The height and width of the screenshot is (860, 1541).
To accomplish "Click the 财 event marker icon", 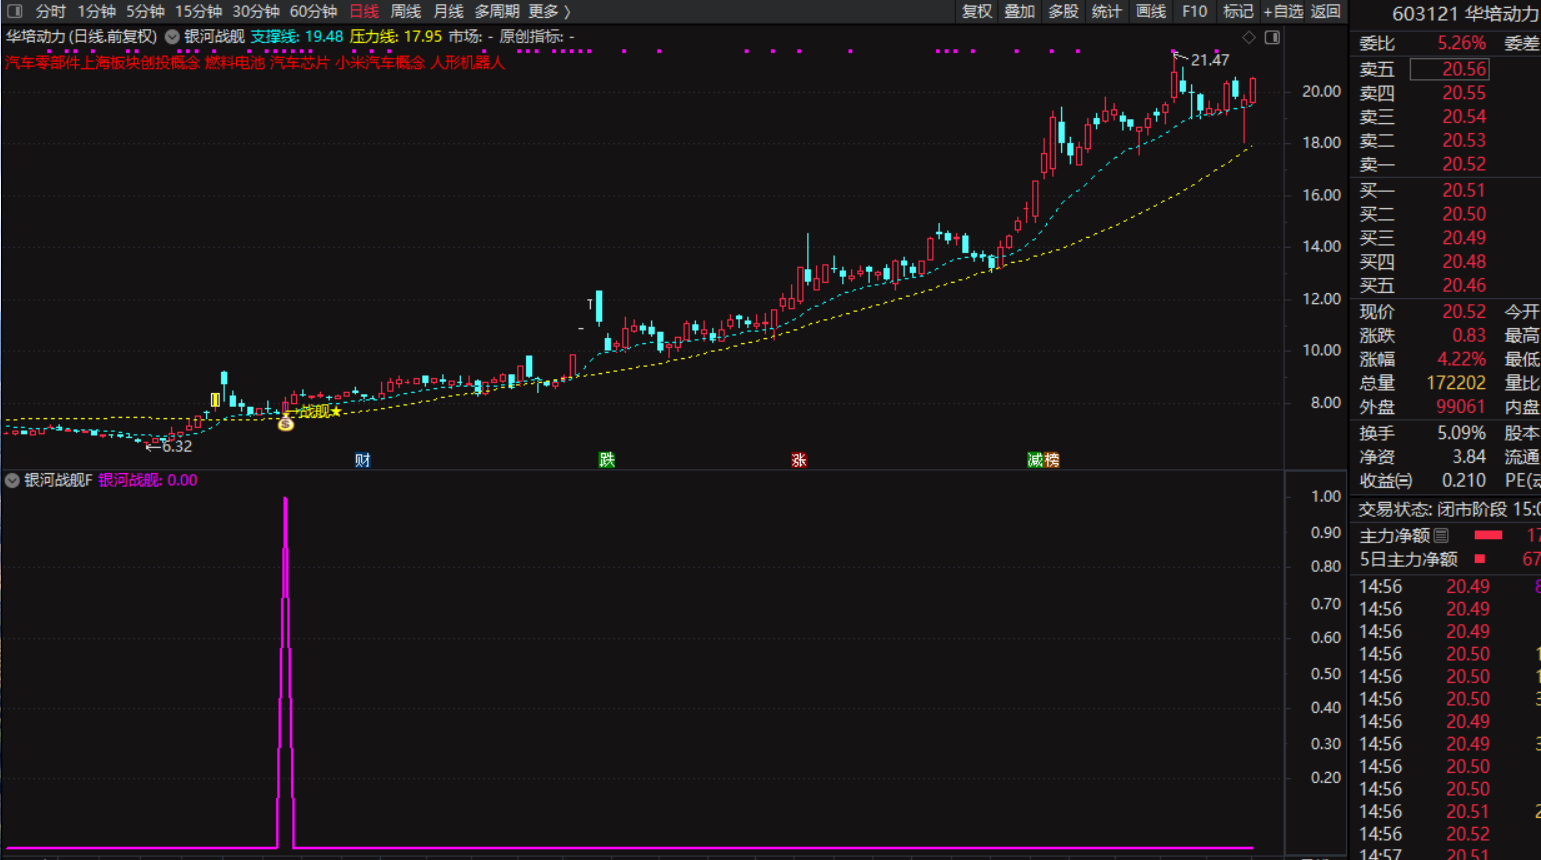I will [363, 460].
